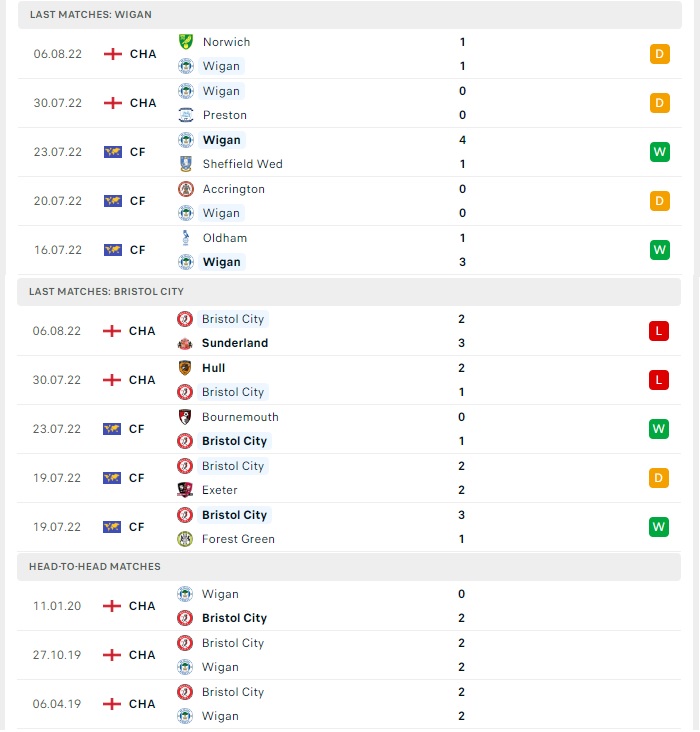Click the Accrington club crest icon
The width and height of the screenshot is (700, 732).
tap(186, 189)
